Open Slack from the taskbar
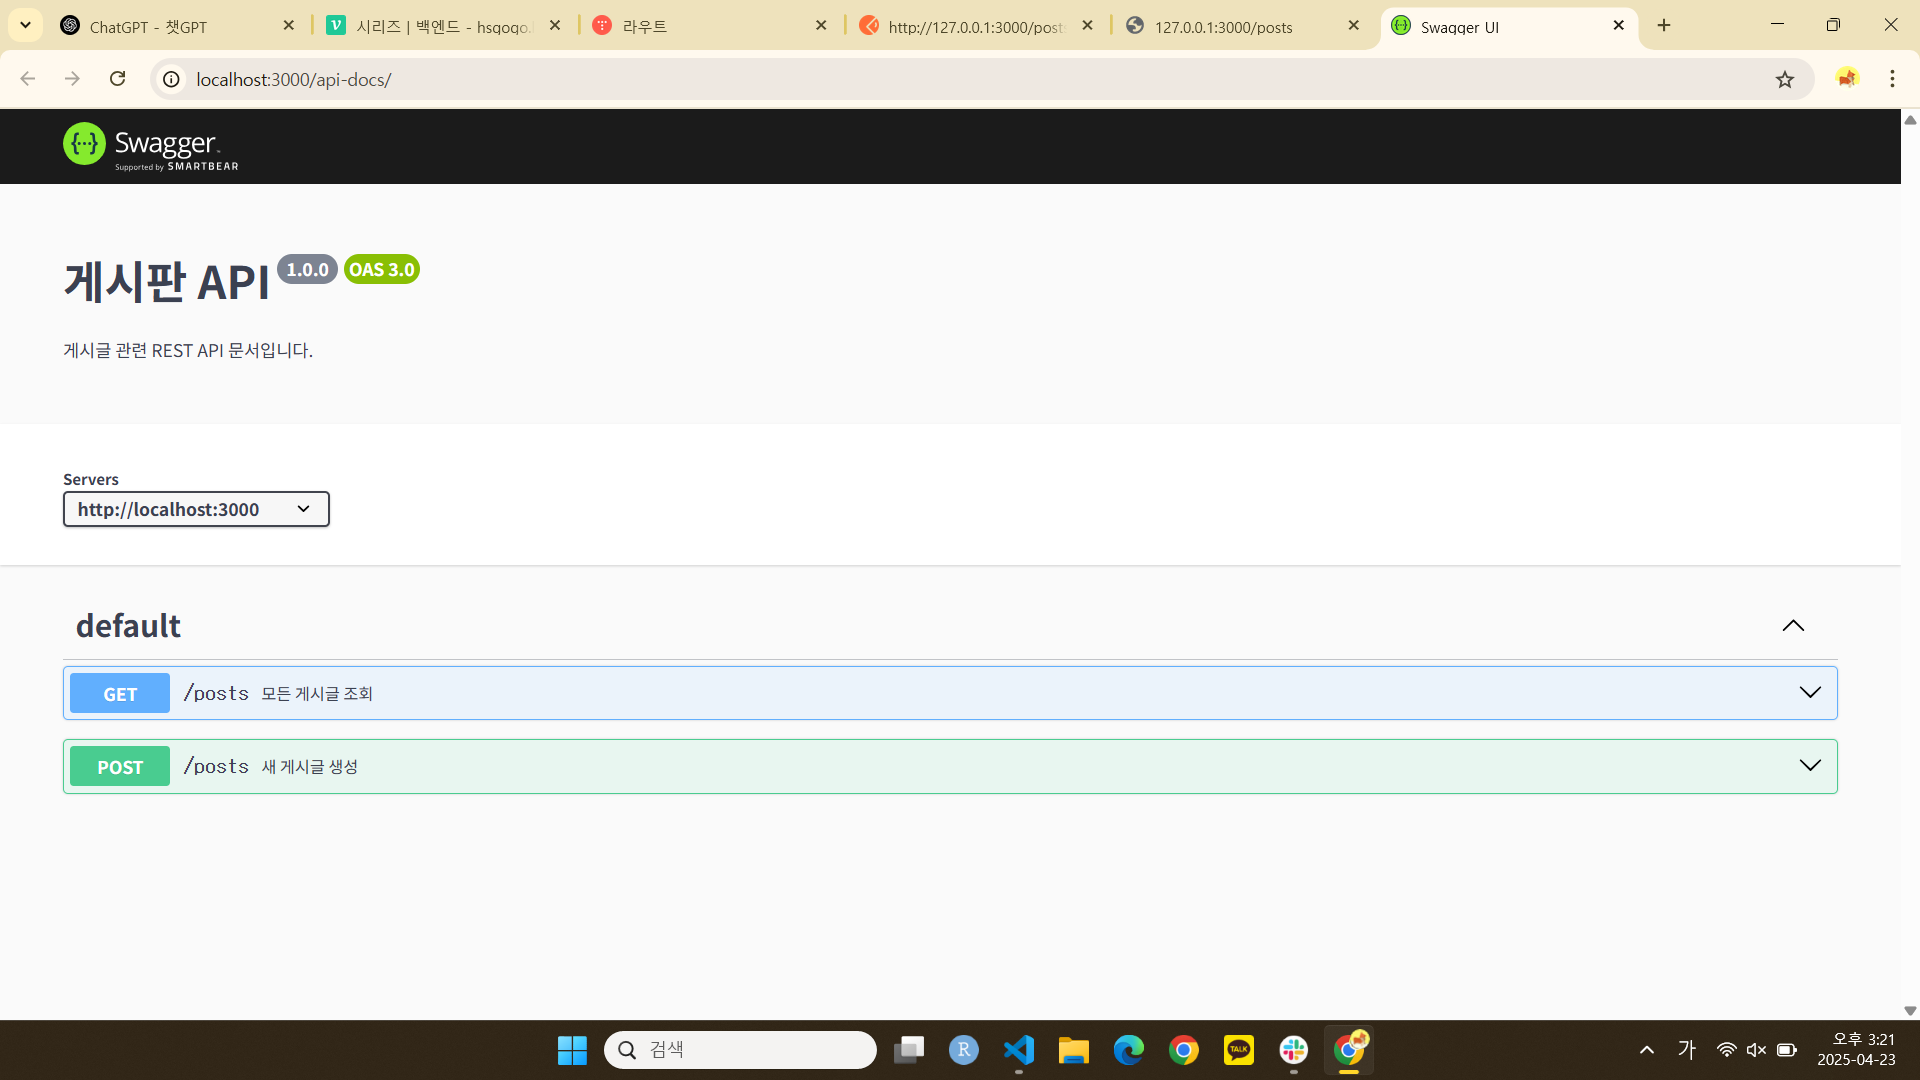The image size is (1920, 1080). click(x=1293, y=1050)
